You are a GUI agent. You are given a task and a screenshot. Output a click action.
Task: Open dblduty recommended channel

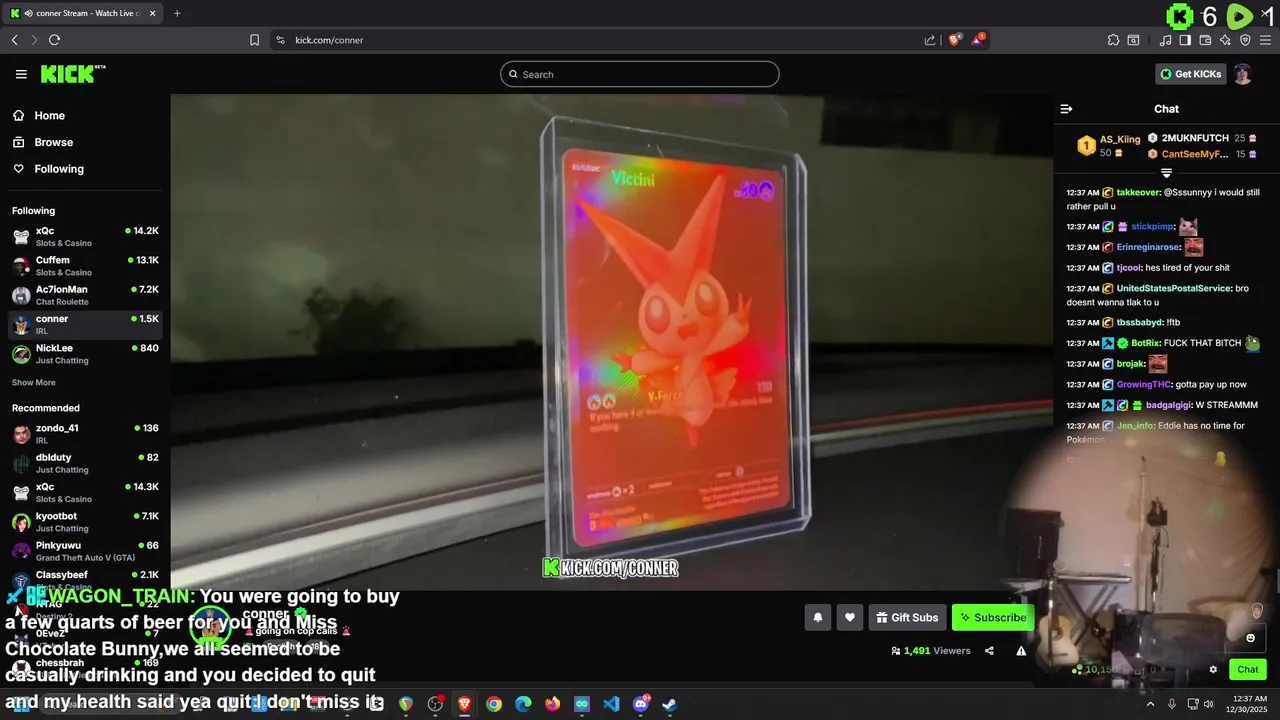coord(85,463)
